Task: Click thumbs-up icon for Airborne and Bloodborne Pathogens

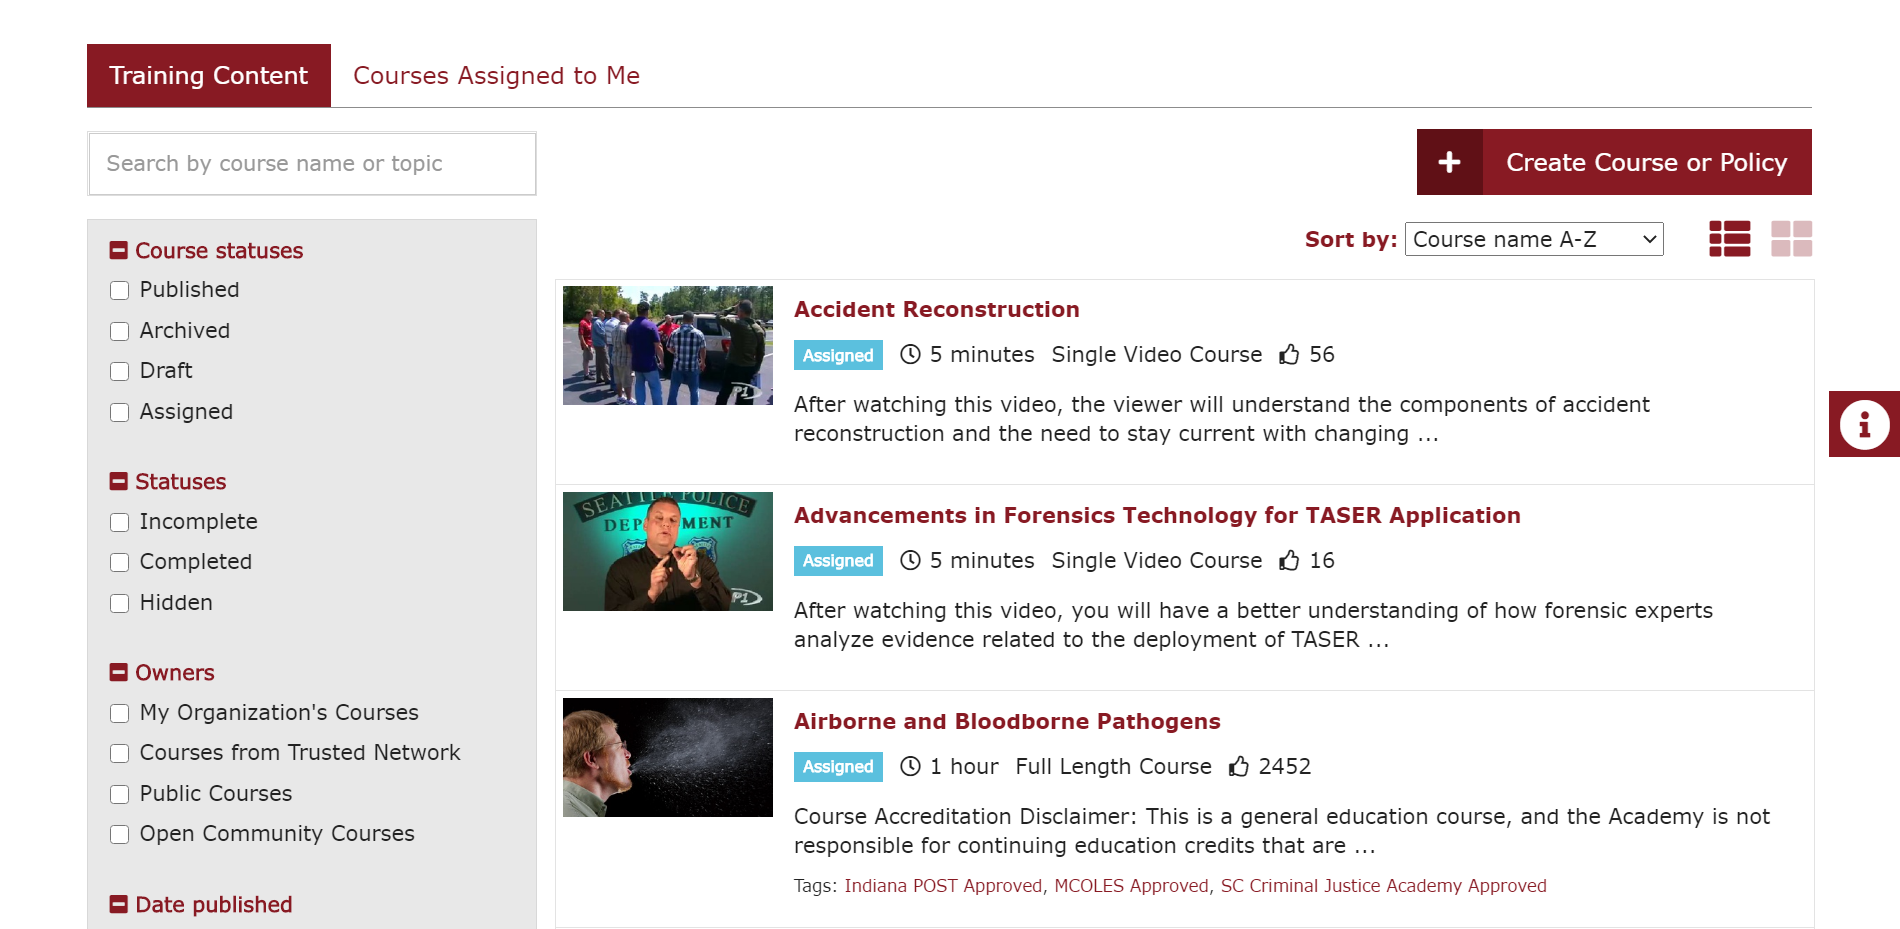Action: pyautogui.click(x=1239, y=766)
